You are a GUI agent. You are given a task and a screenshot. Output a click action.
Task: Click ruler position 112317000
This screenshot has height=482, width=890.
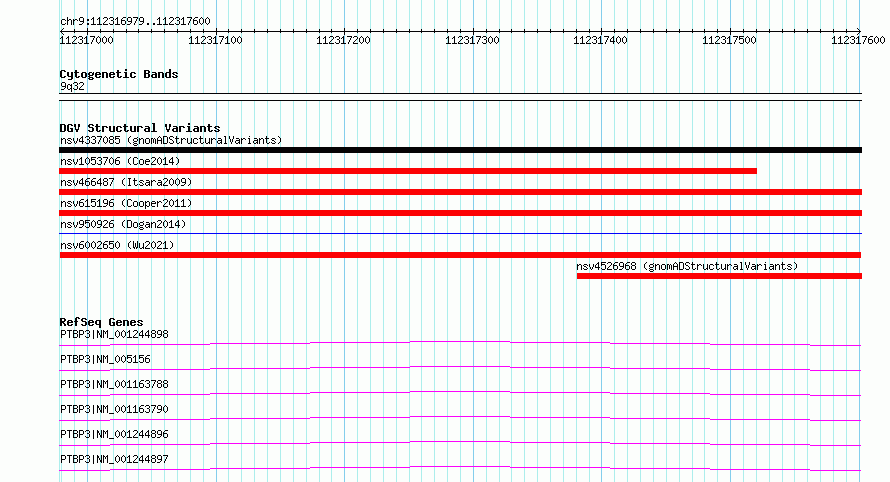[x=86, y=40]
